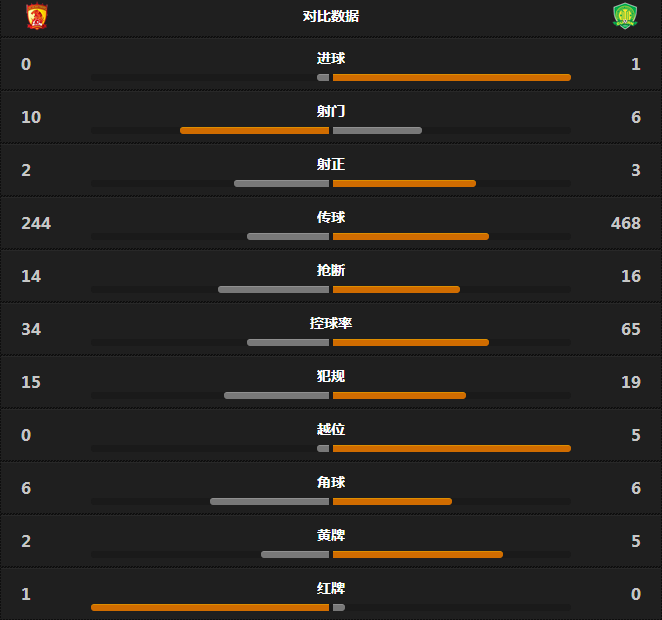
Task: Click the 红牌 stat label
Action: (x=331, y=588)
